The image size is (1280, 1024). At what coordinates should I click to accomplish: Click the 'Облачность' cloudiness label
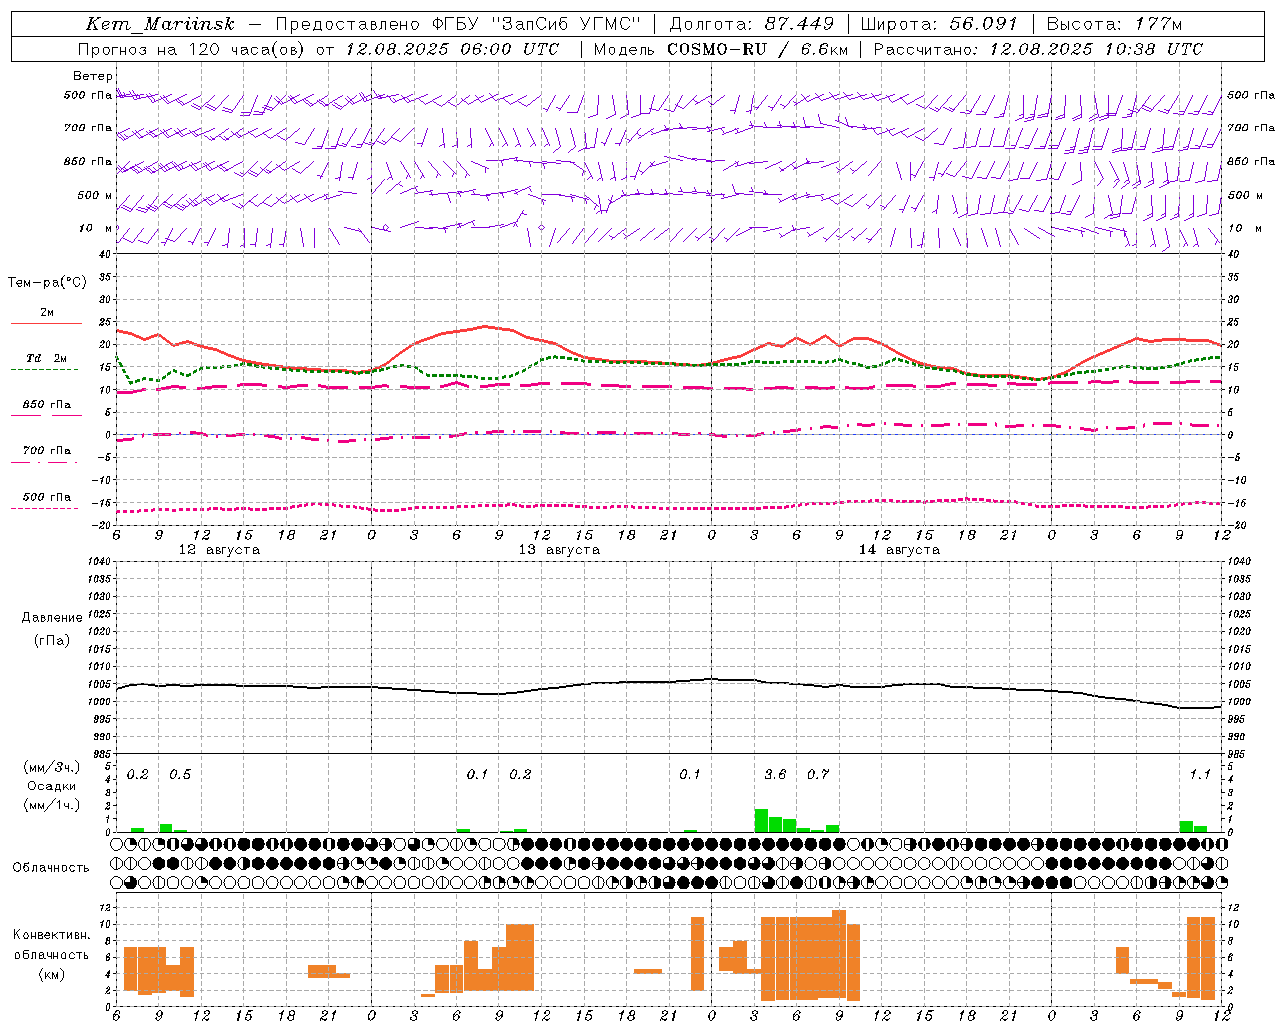pyautogui.click(x=51, y=867)
